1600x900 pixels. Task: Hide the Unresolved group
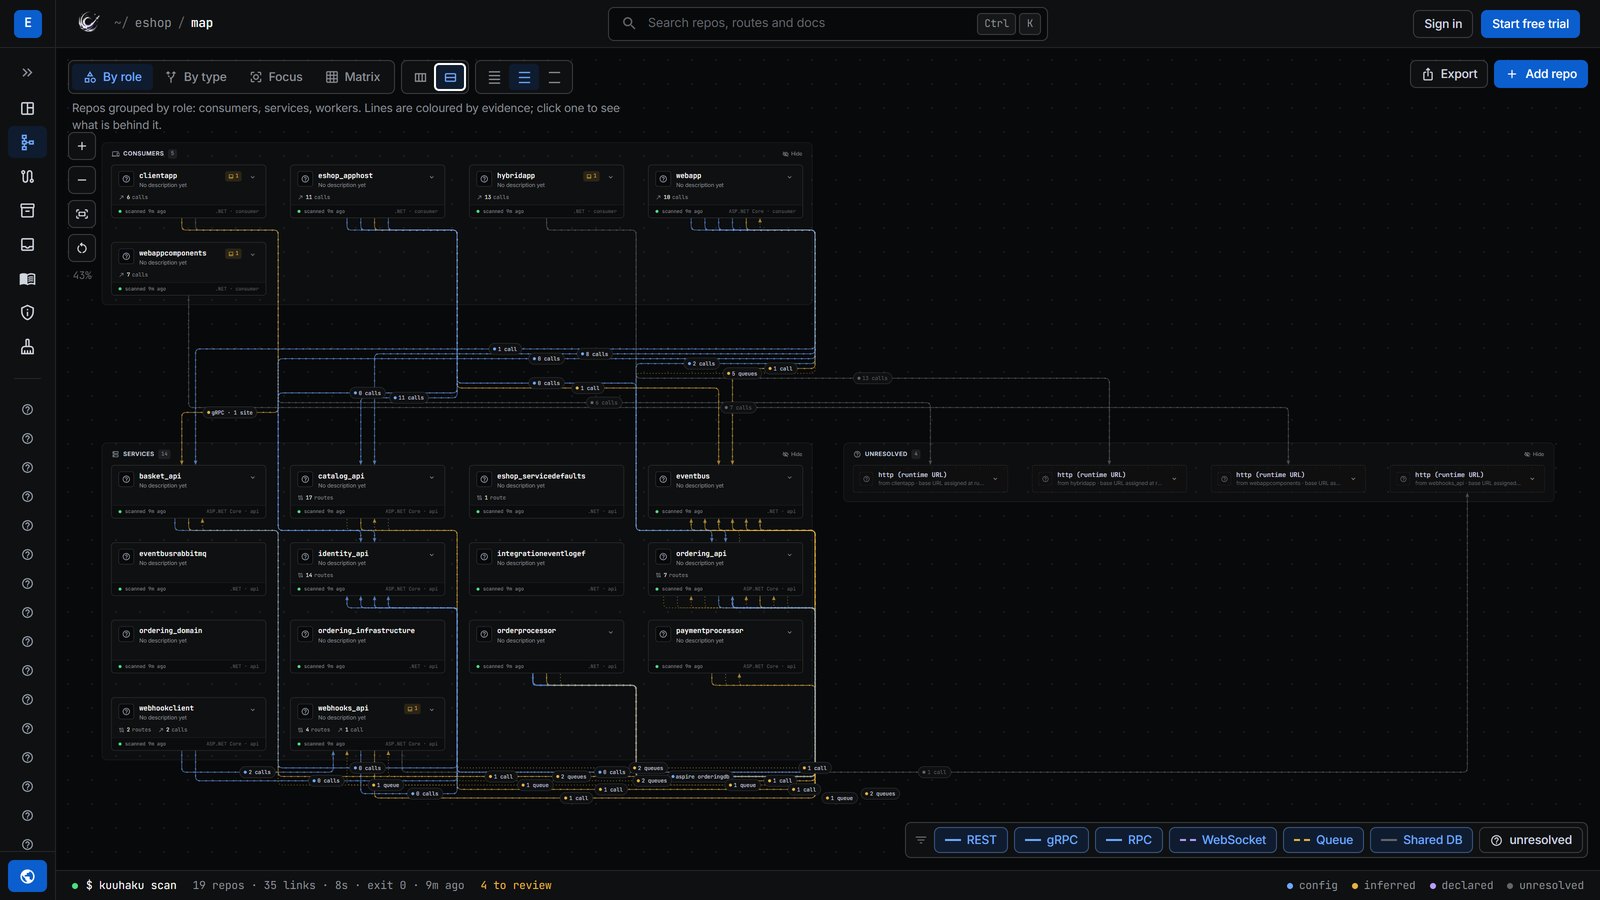tap(1534, 454)
